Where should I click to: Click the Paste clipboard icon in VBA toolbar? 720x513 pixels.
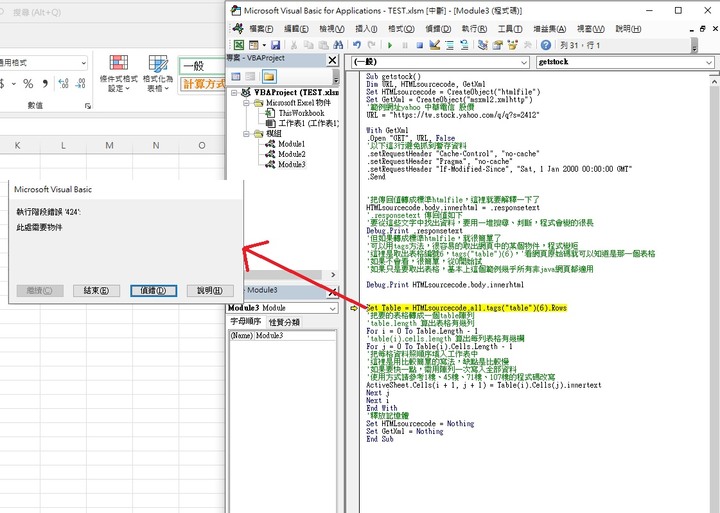[323, 45]
